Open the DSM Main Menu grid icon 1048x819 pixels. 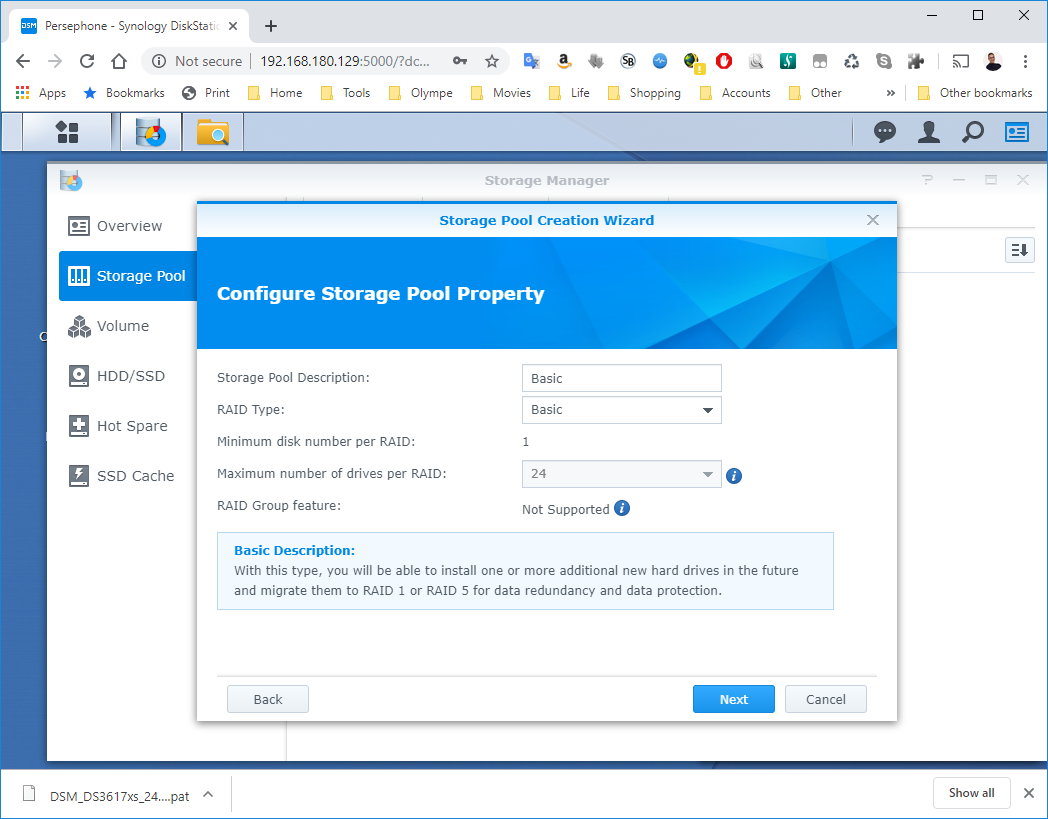67,132
